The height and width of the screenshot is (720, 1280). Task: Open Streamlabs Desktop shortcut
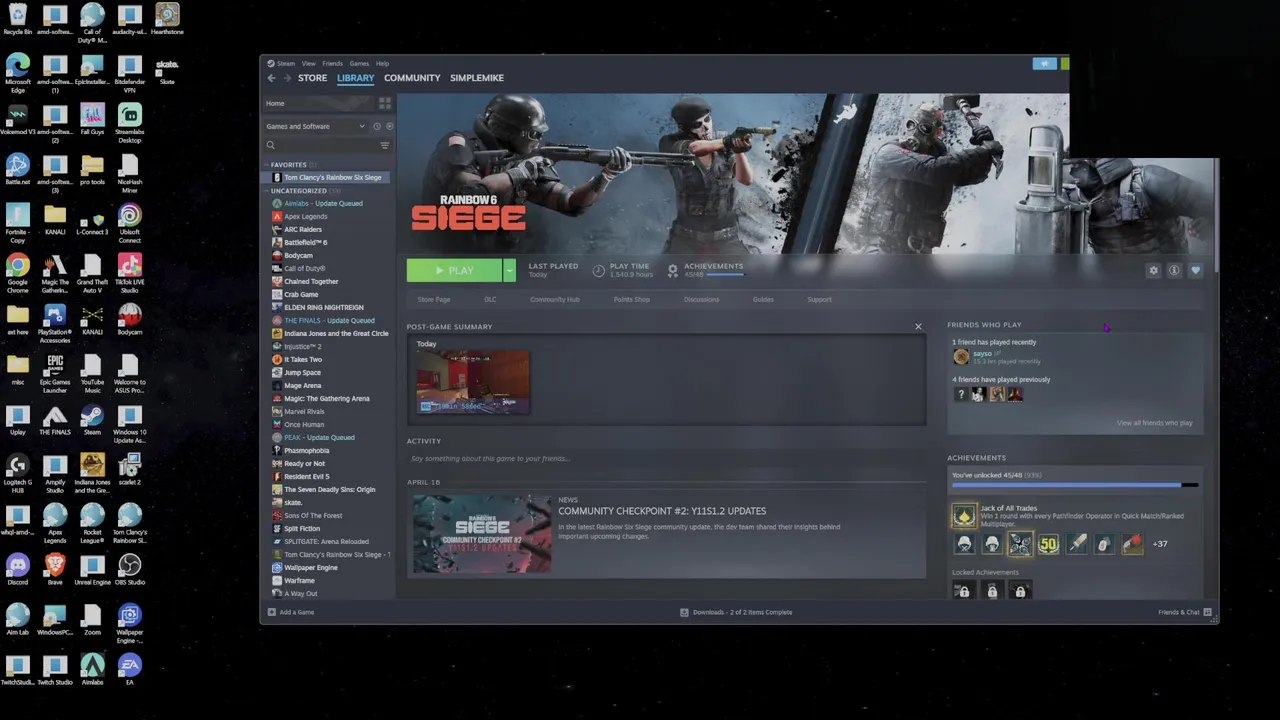coord(129,120)
